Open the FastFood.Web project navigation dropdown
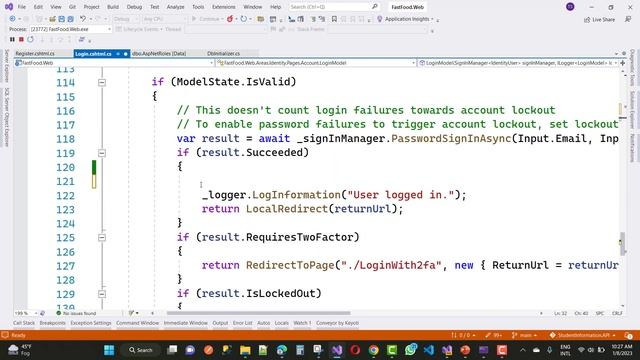The image size is (640, 360). coord(114,63)
